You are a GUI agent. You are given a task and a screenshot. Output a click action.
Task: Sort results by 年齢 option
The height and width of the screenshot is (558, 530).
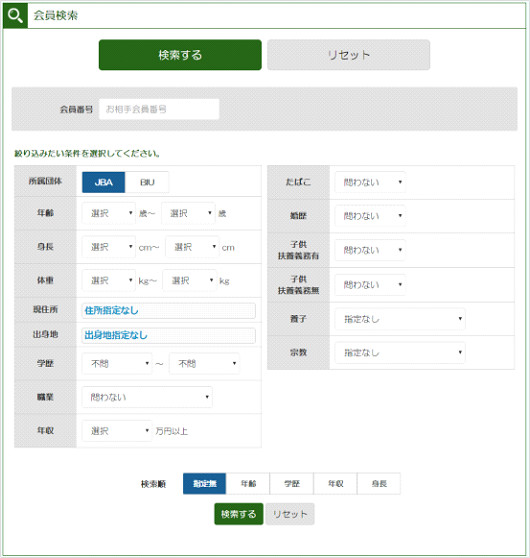(248, 484)
